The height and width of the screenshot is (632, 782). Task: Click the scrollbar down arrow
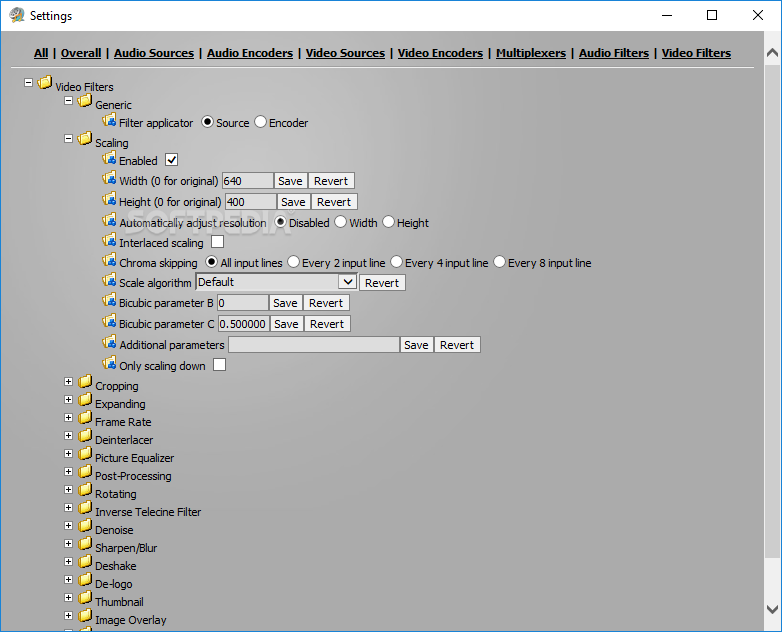click(x=773, y=609)
